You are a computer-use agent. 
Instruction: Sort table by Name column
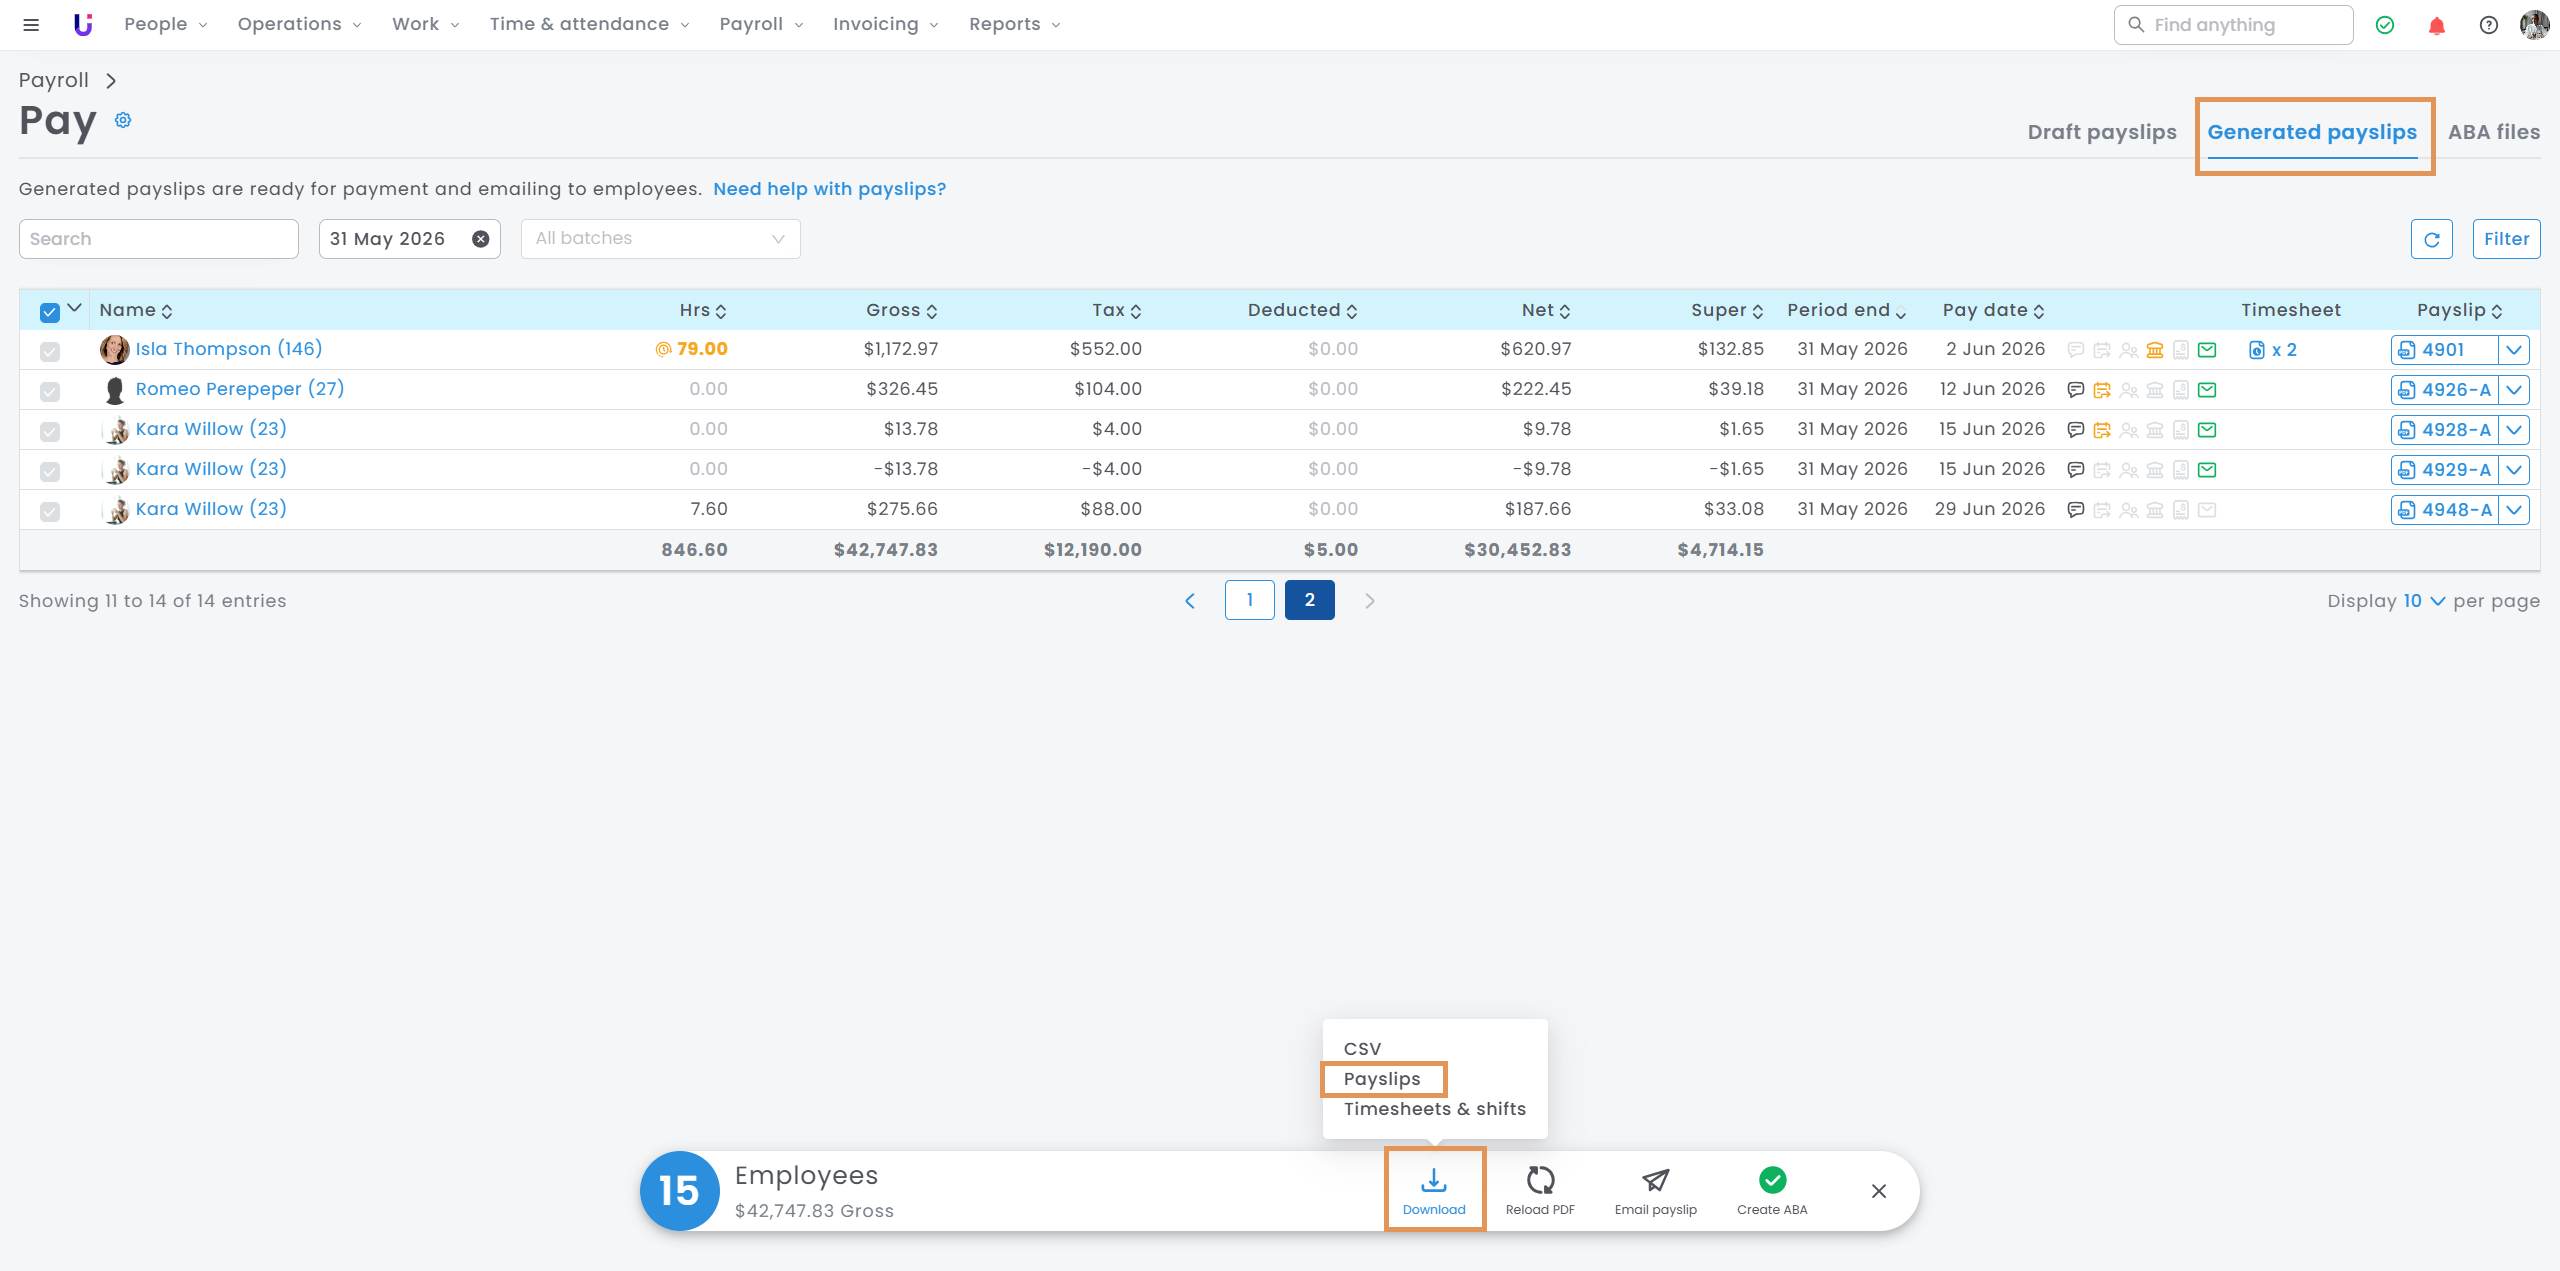click(x=136, y=310)
